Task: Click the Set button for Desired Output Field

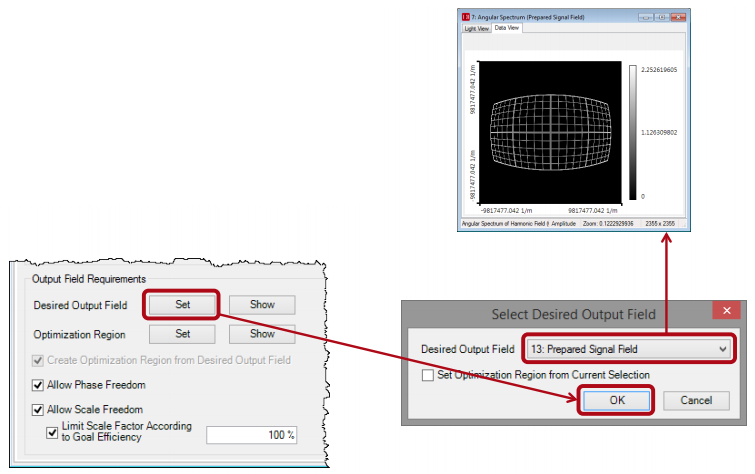Action: pos(182,304)
